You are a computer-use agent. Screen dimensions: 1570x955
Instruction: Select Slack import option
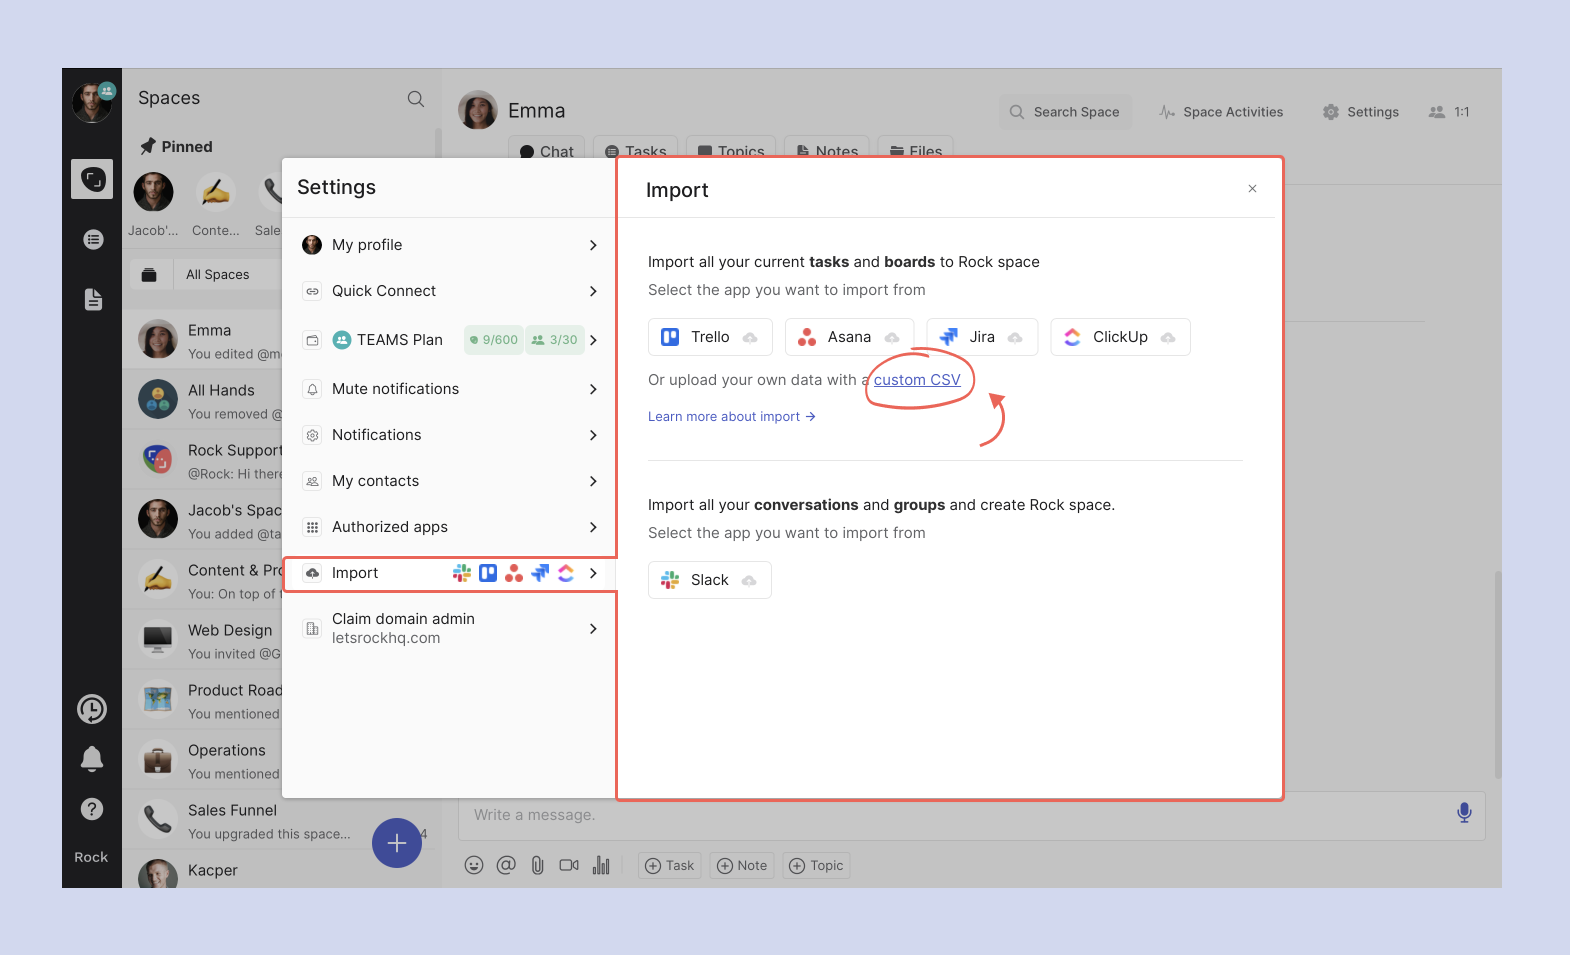[709, 580]
